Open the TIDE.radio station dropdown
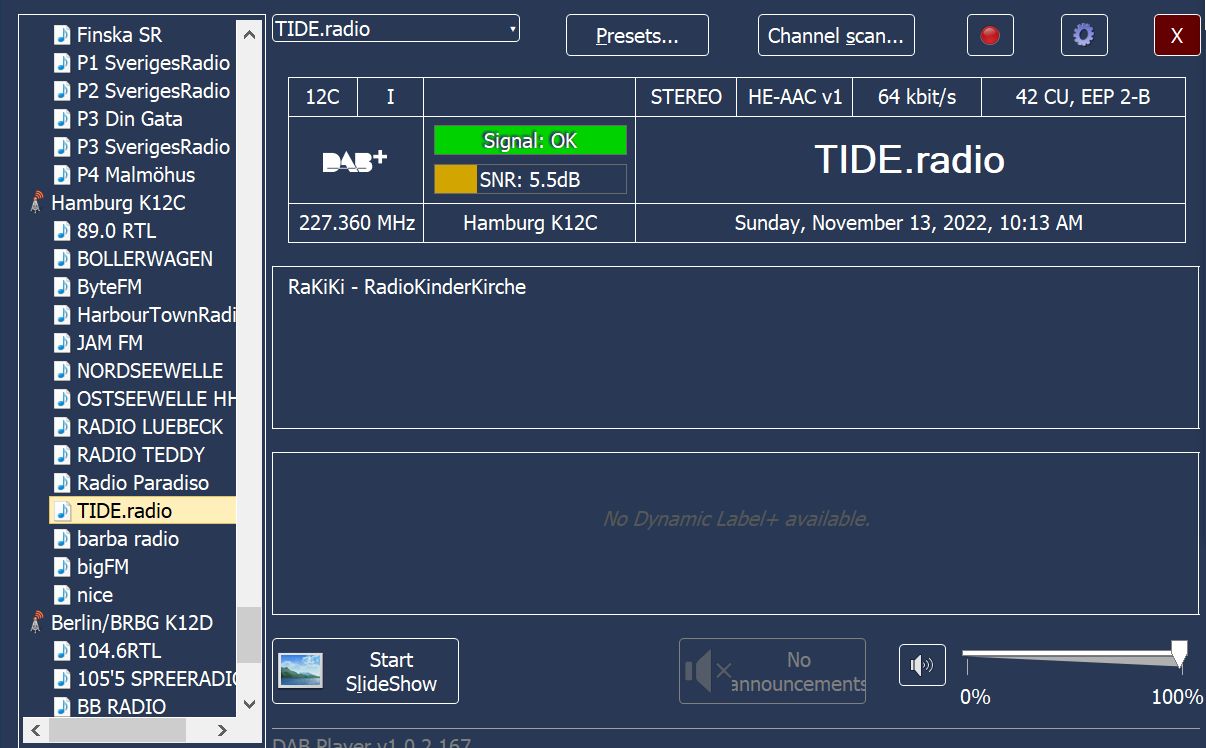 395,29
